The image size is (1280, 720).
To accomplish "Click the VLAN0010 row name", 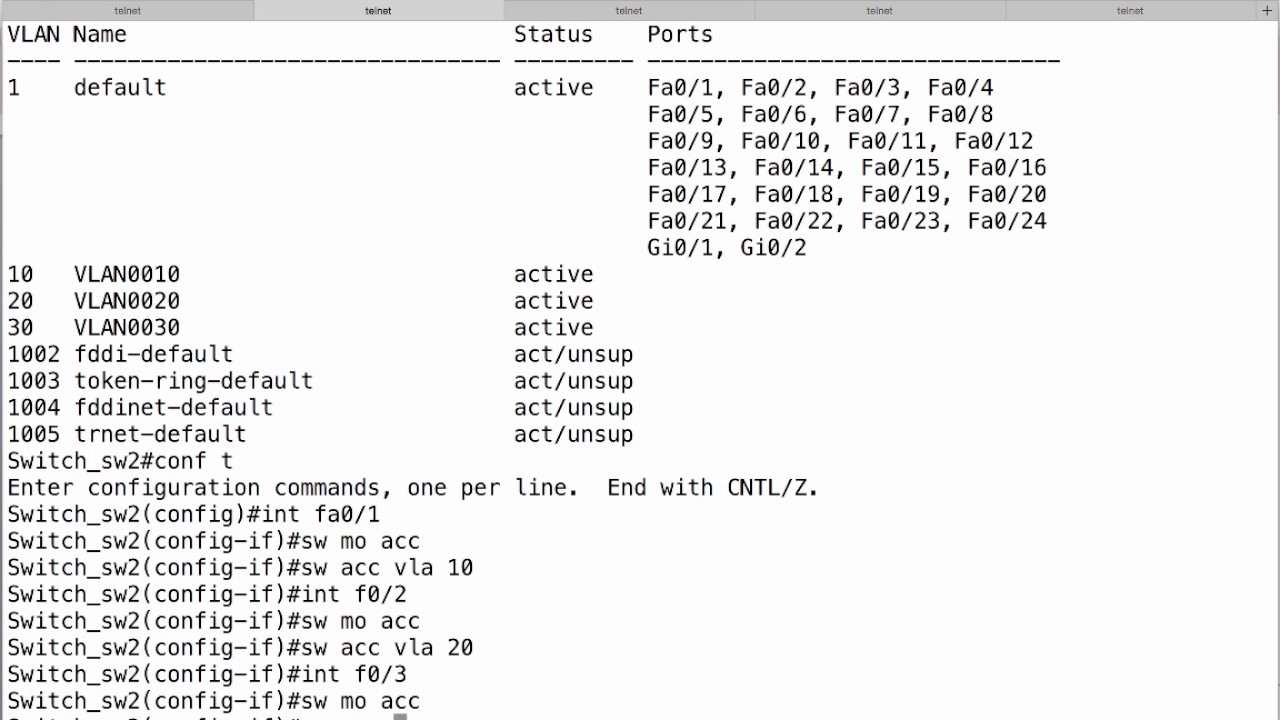I will (x=127, y=274).
